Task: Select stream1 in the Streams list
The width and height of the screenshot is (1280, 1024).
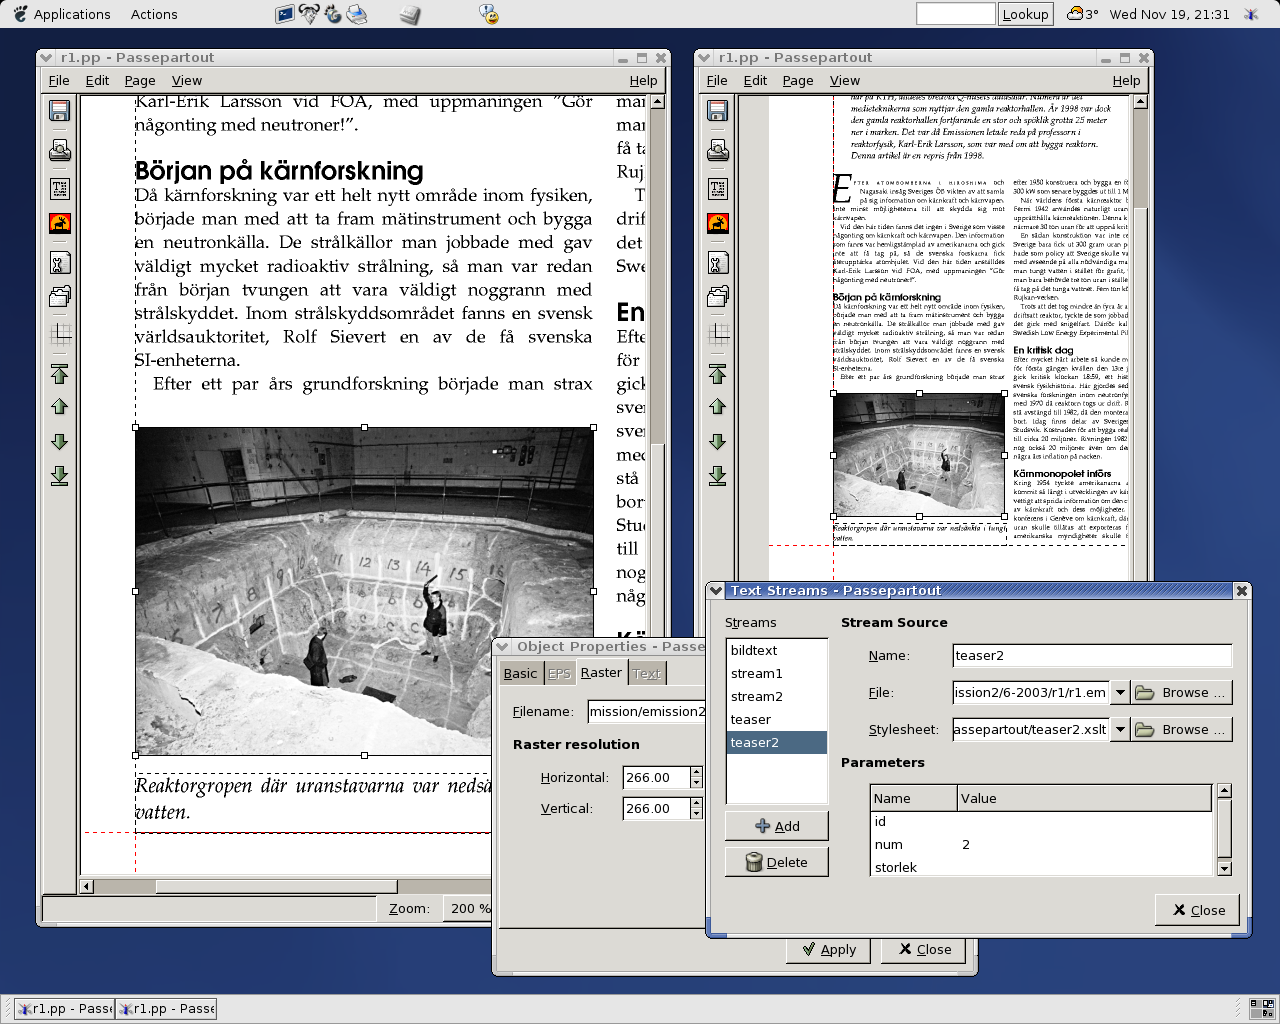Action: click(x=757, y=674)
